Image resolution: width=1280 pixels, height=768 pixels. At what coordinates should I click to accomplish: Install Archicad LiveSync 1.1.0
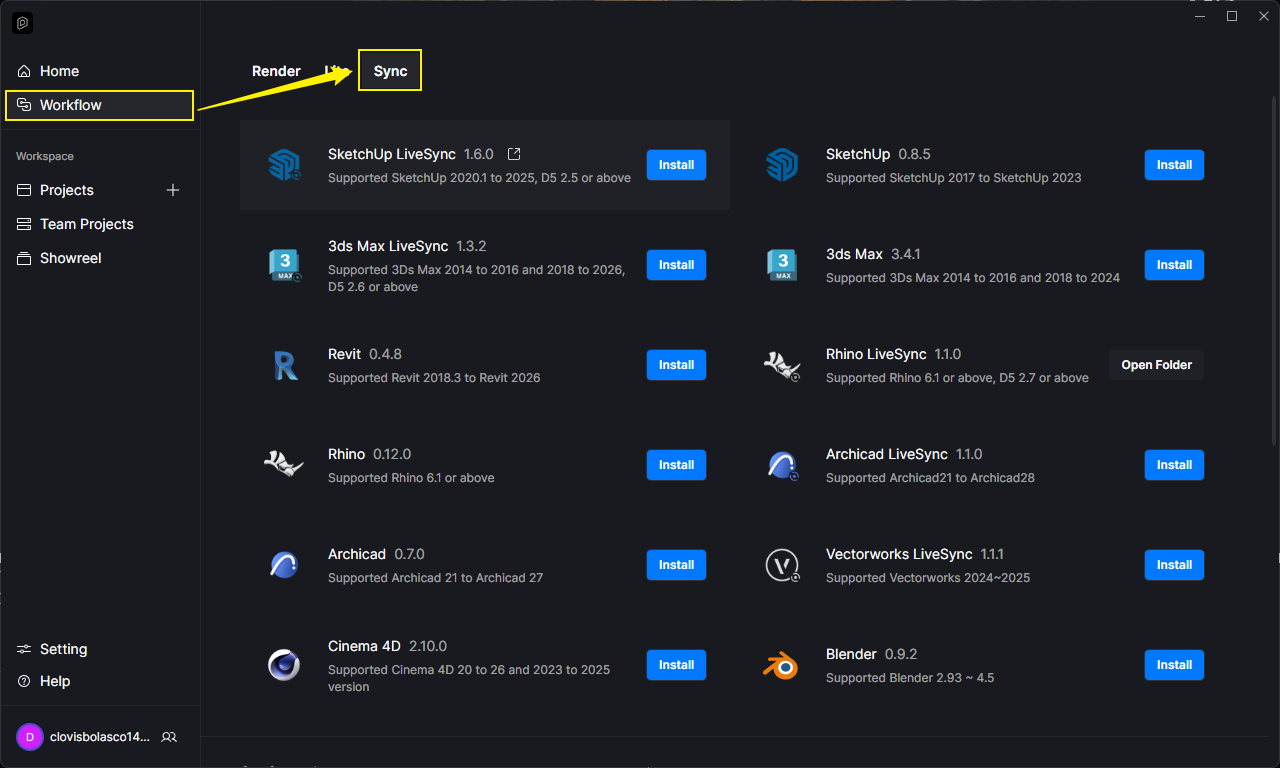[1174, 465]
